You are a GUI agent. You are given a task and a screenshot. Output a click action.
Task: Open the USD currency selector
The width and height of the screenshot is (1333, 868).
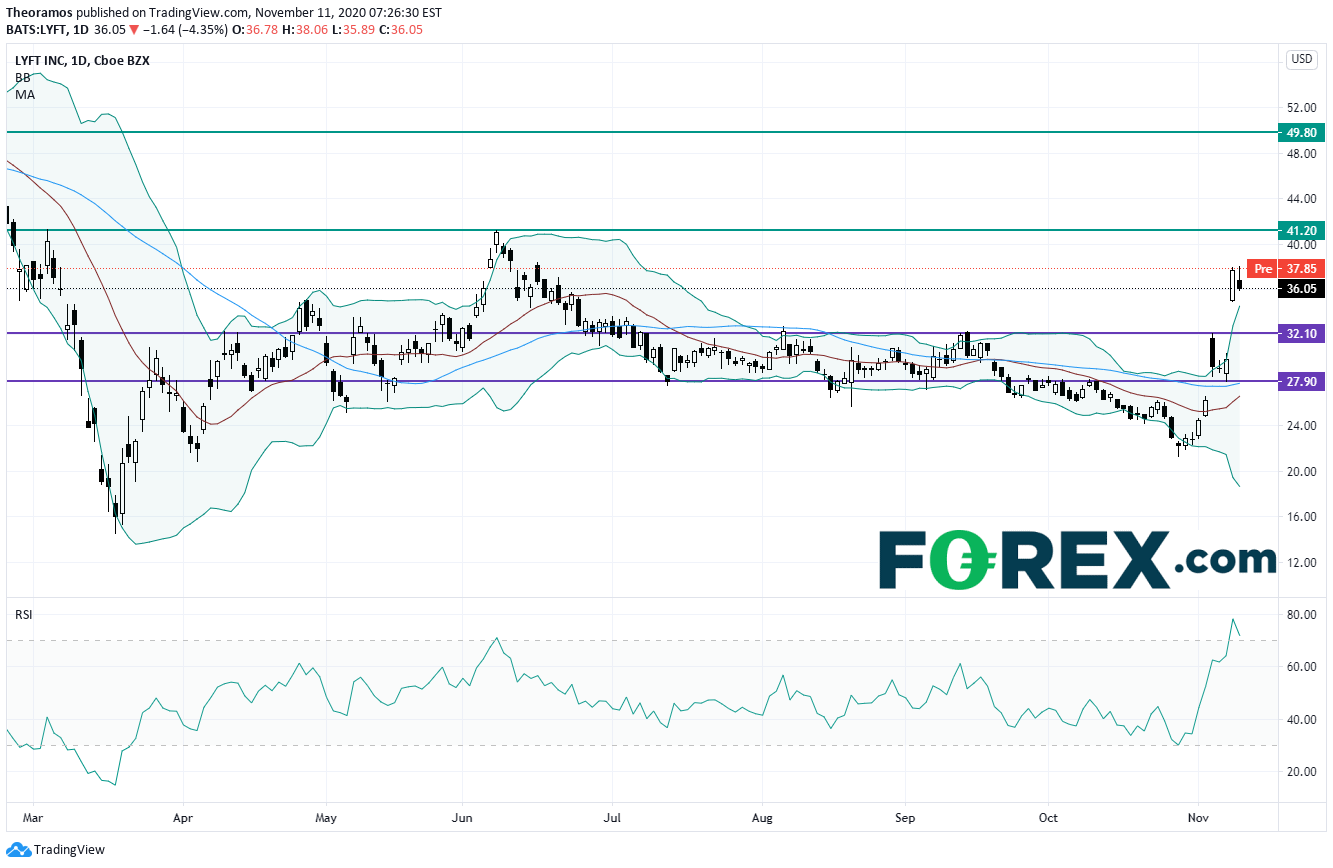coord(1301,59)
